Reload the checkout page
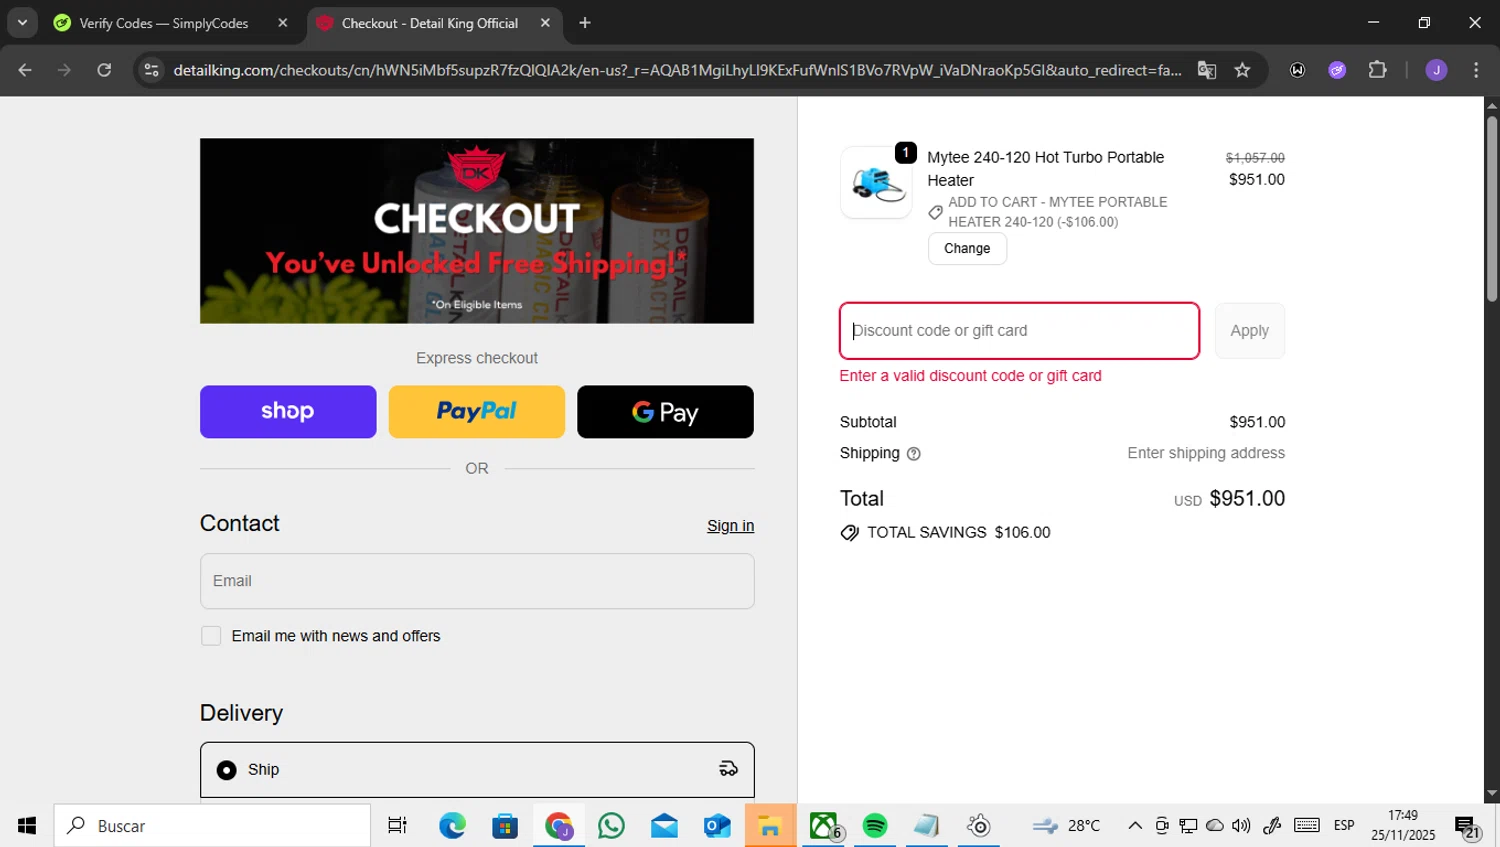The height and width of the screenshot is (847, 1500). [104, 70]
